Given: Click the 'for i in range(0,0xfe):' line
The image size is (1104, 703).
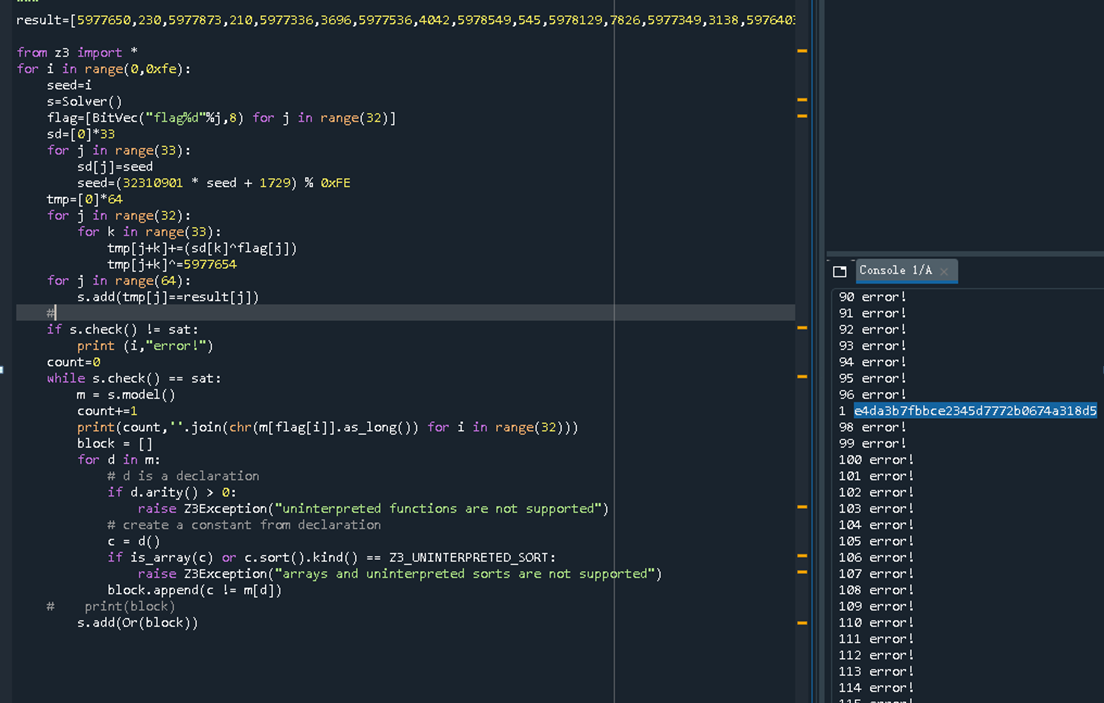Looking at the screenshot, I should pyautogui.click(x=104, y=69).
